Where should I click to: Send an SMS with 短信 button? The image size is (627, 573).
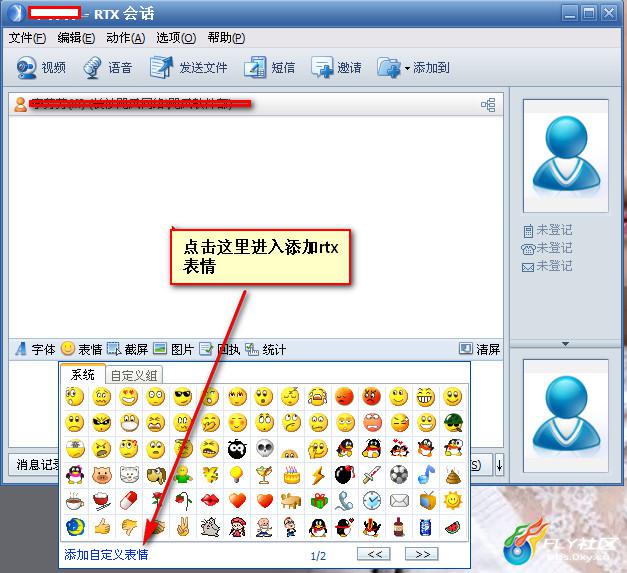tap(270, 68)
